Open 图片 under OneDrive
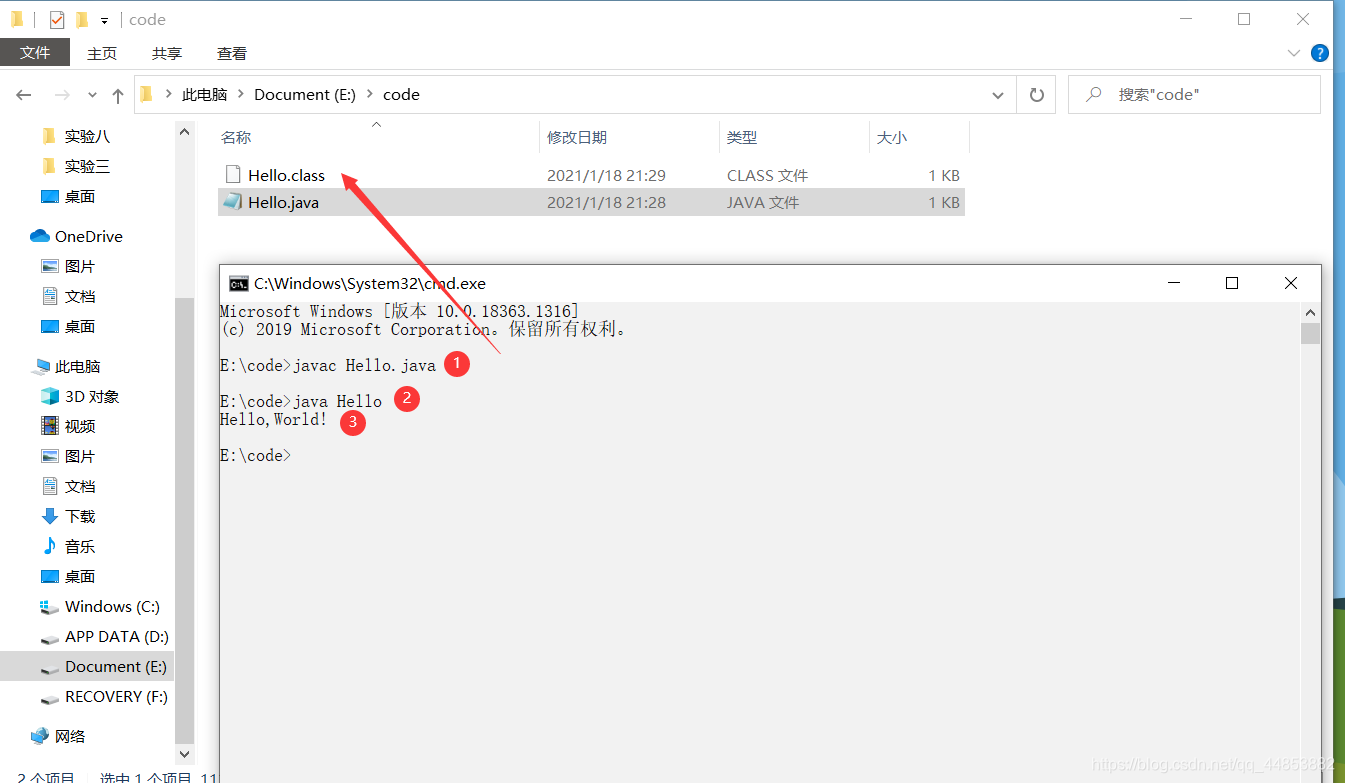This screenshot has width=1345, height=783. pyautogui.click(x=79, y=266)
